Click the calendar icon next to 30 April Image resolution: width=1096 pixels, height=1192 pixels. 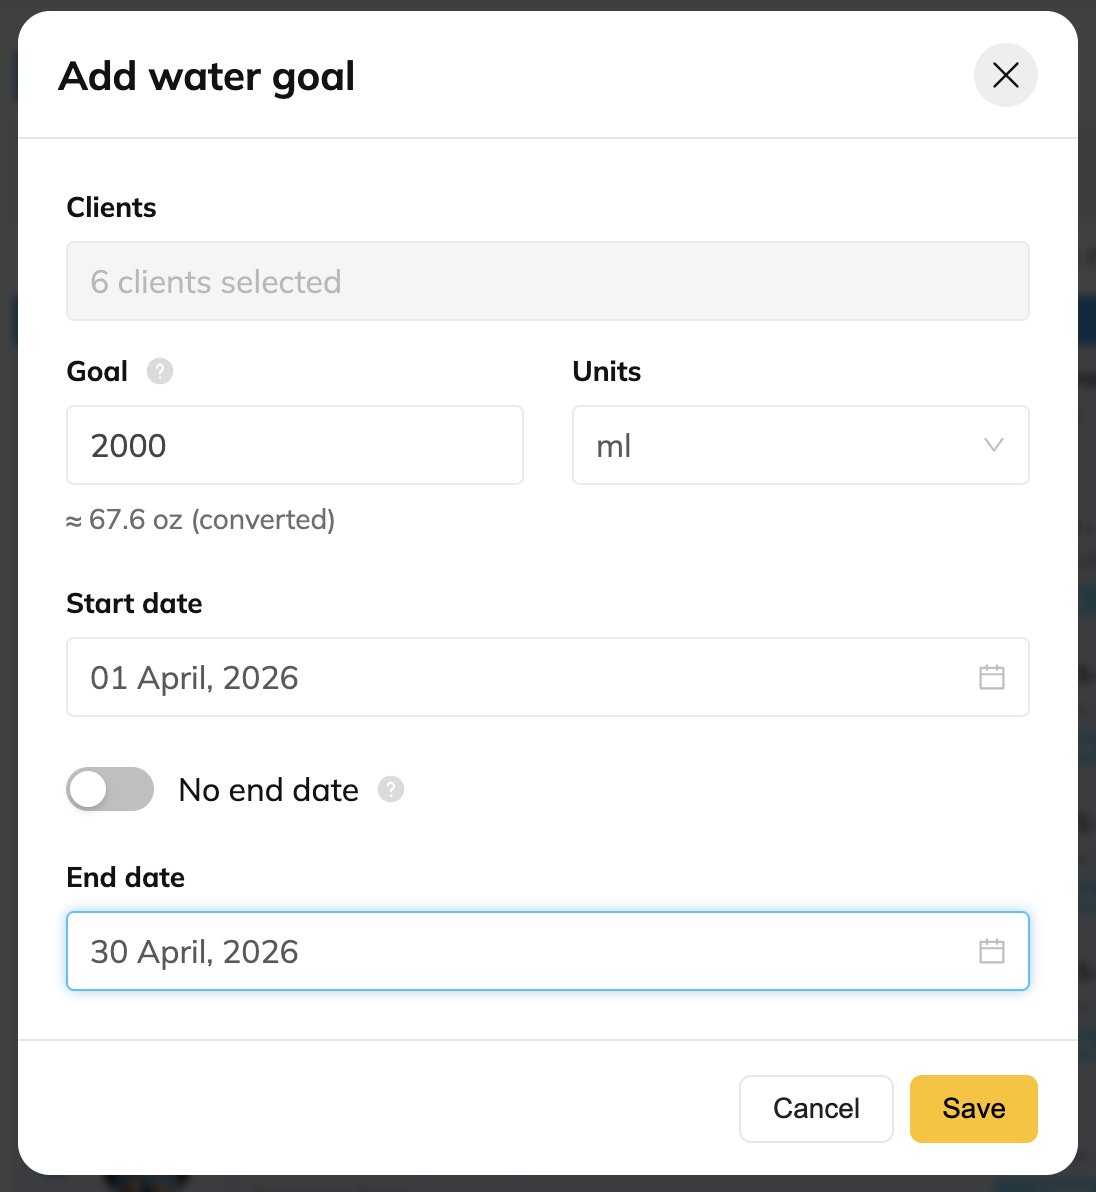tap(991, 951)
